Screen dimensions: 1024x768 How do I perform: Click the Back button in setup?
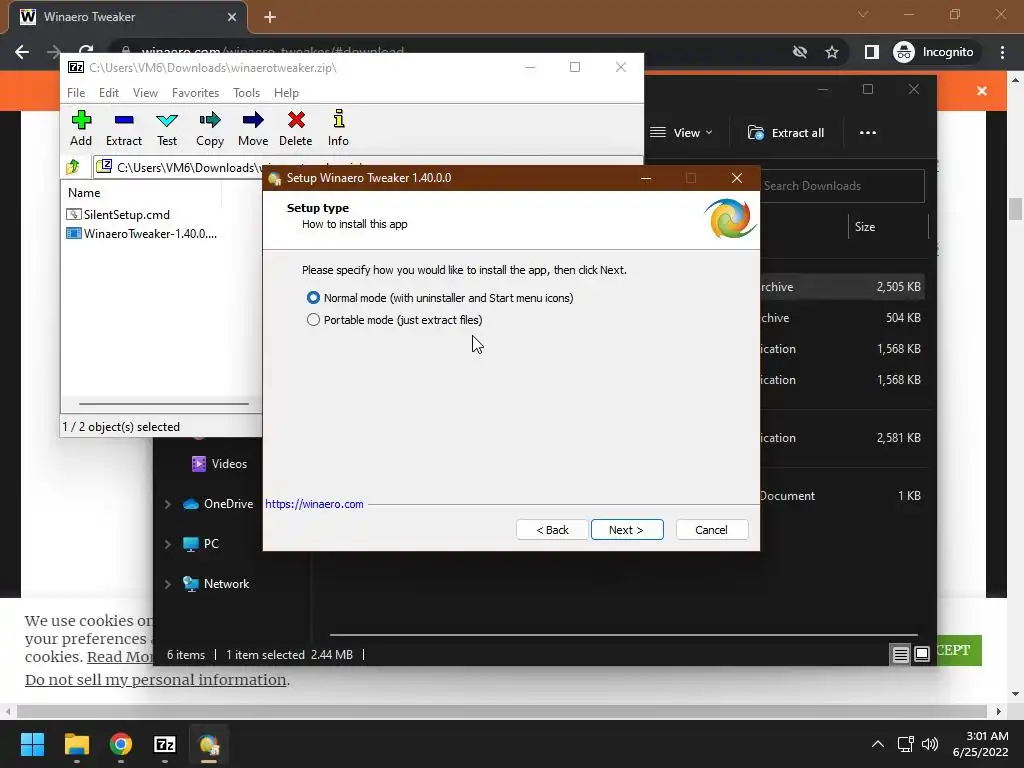(552, 530)
